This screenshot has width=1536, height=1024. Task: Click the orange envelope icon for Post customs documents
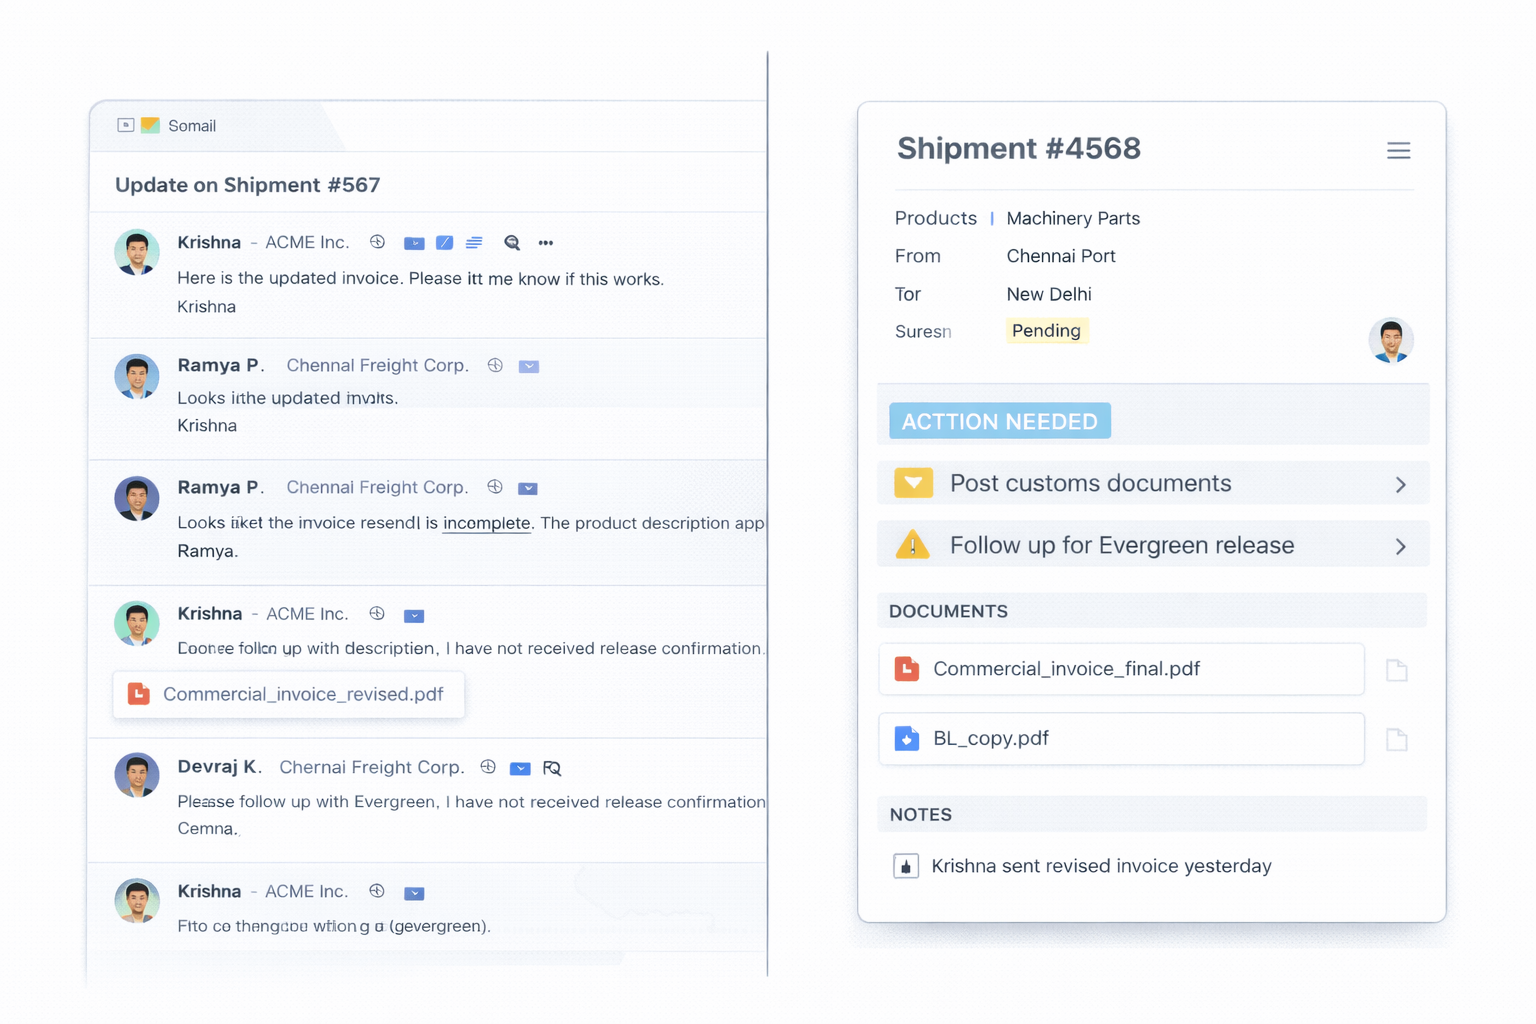[x=913, y=483]
